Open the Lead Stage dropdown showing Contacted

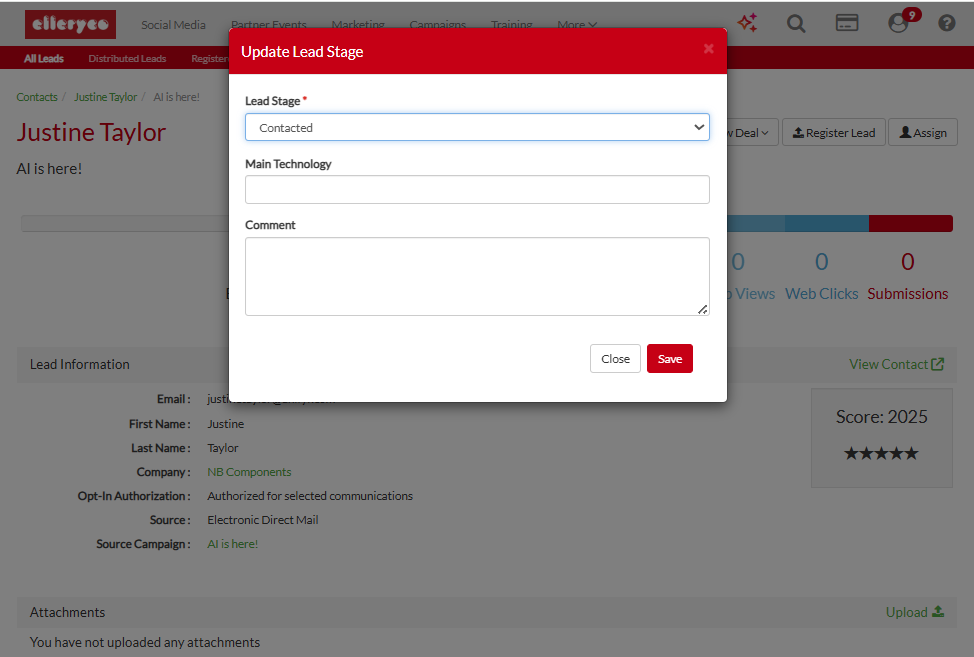pos(477,127)
